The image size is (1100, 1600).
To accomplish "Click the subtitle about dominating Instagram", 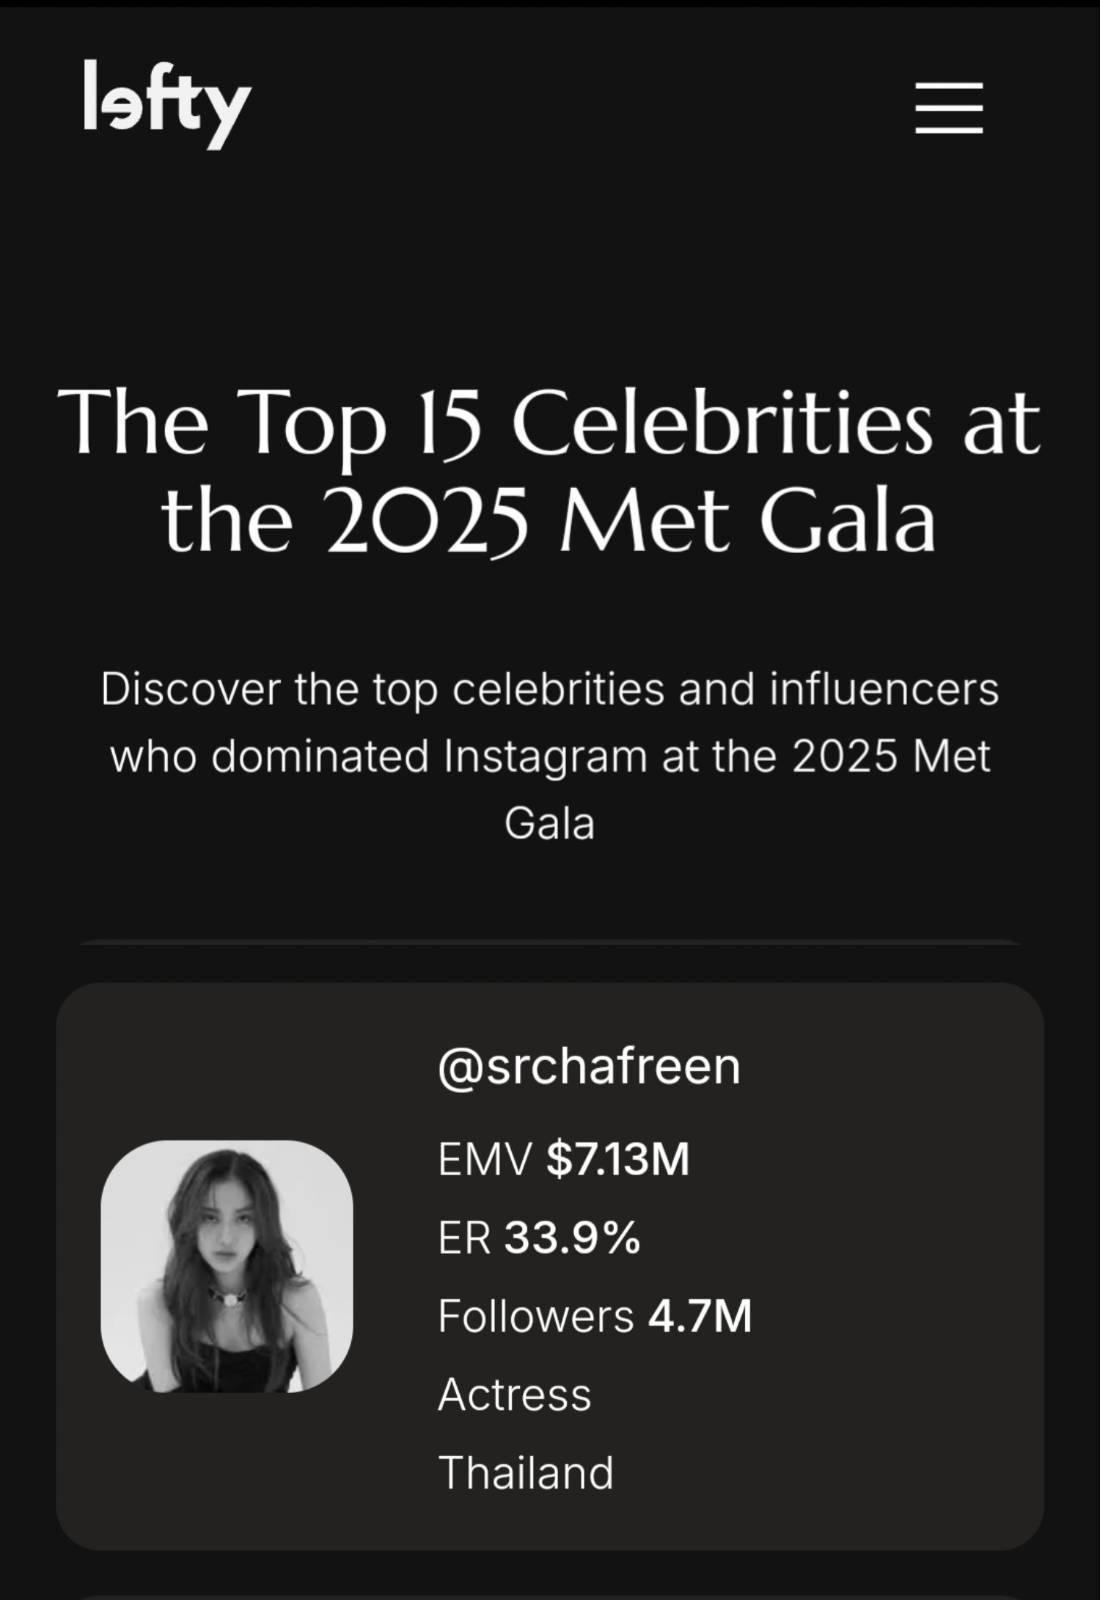I will pos(549,756).
